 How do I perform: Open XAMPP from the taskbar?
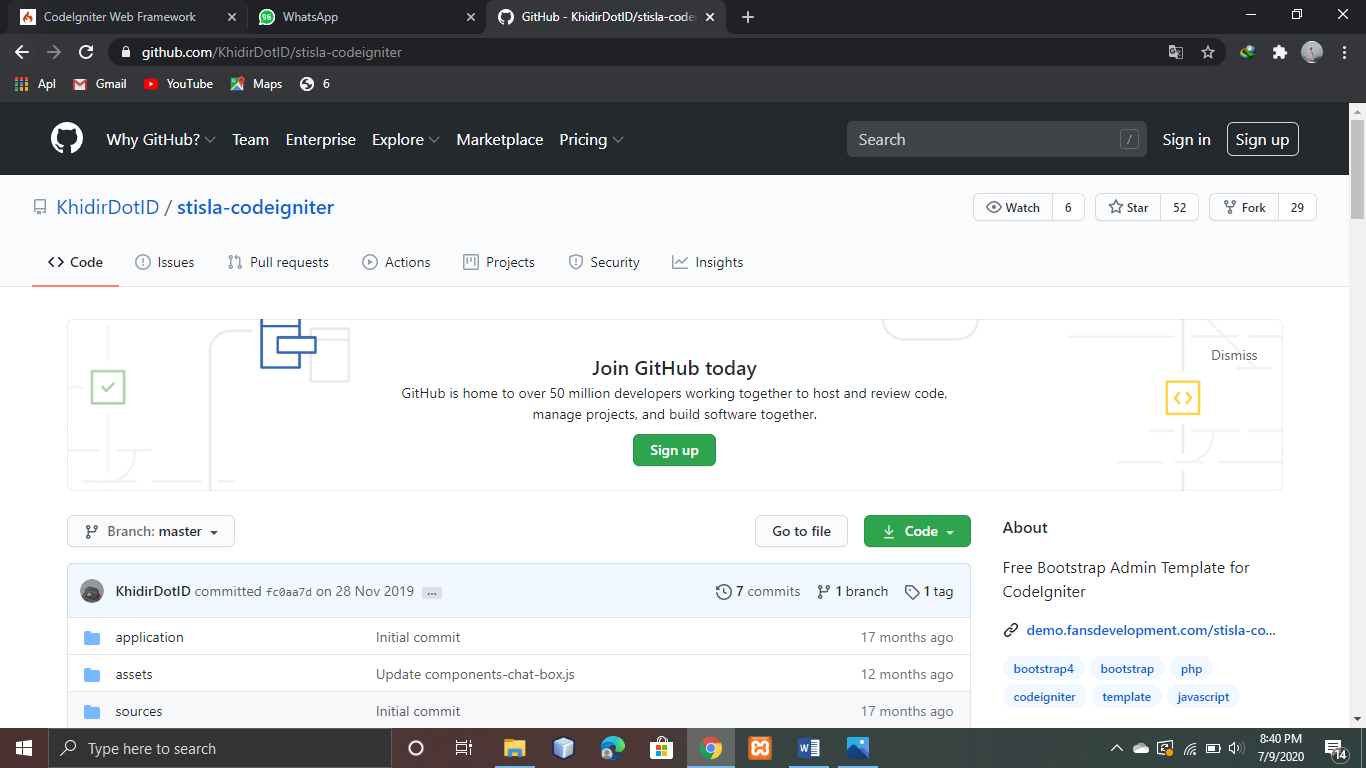point(759,748)
